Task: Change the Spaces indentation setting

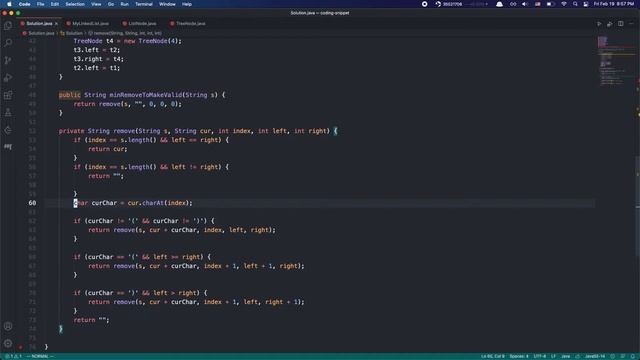Action: tap(519, 356)
